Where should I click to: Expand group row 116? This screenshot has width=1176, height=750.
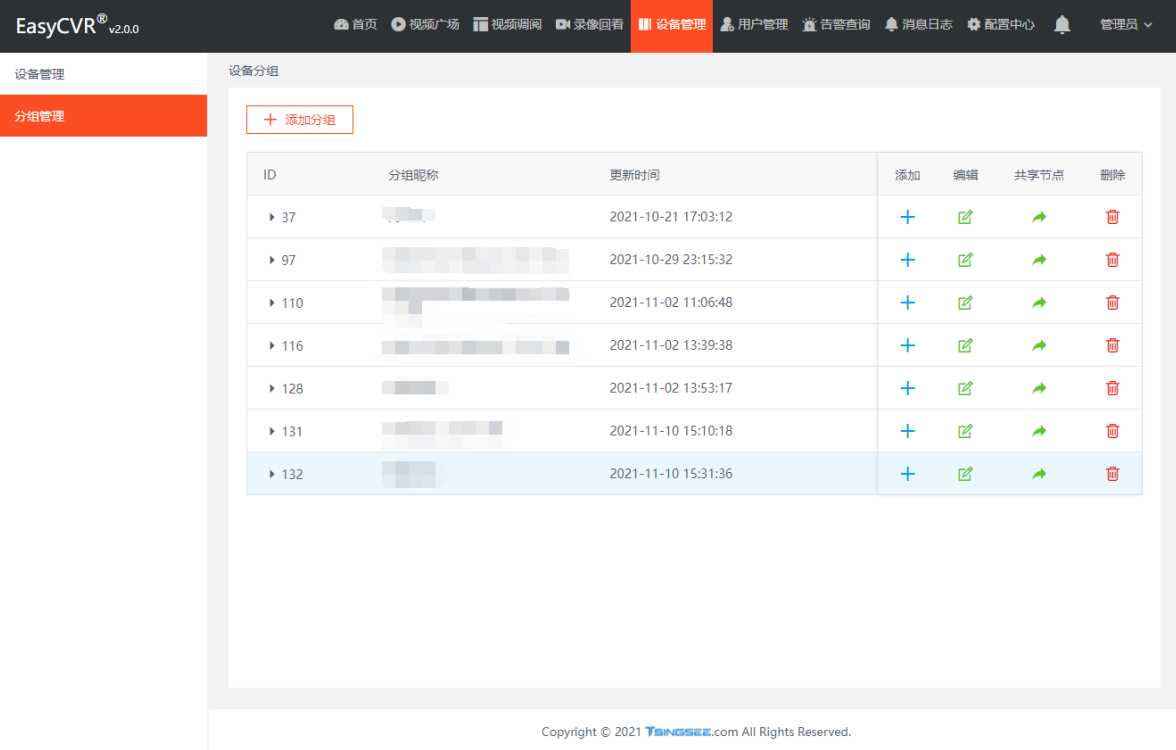tap(272, 346)
